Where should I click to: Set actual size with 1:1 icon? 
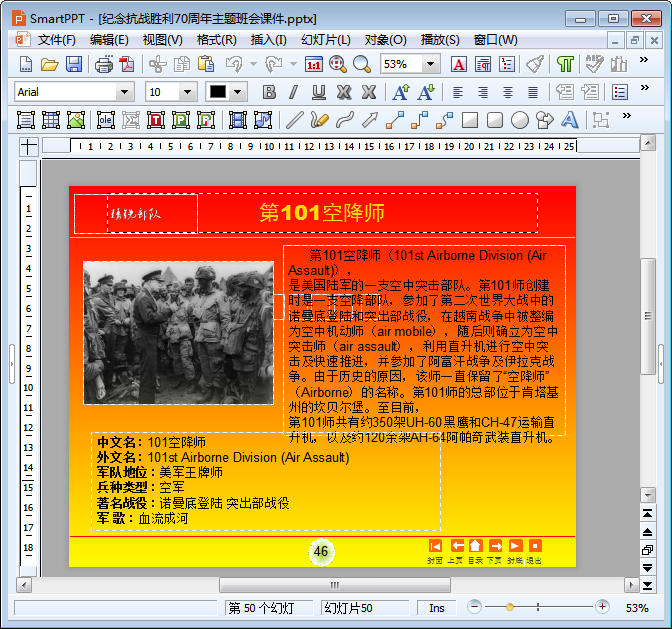click(314, 64)
